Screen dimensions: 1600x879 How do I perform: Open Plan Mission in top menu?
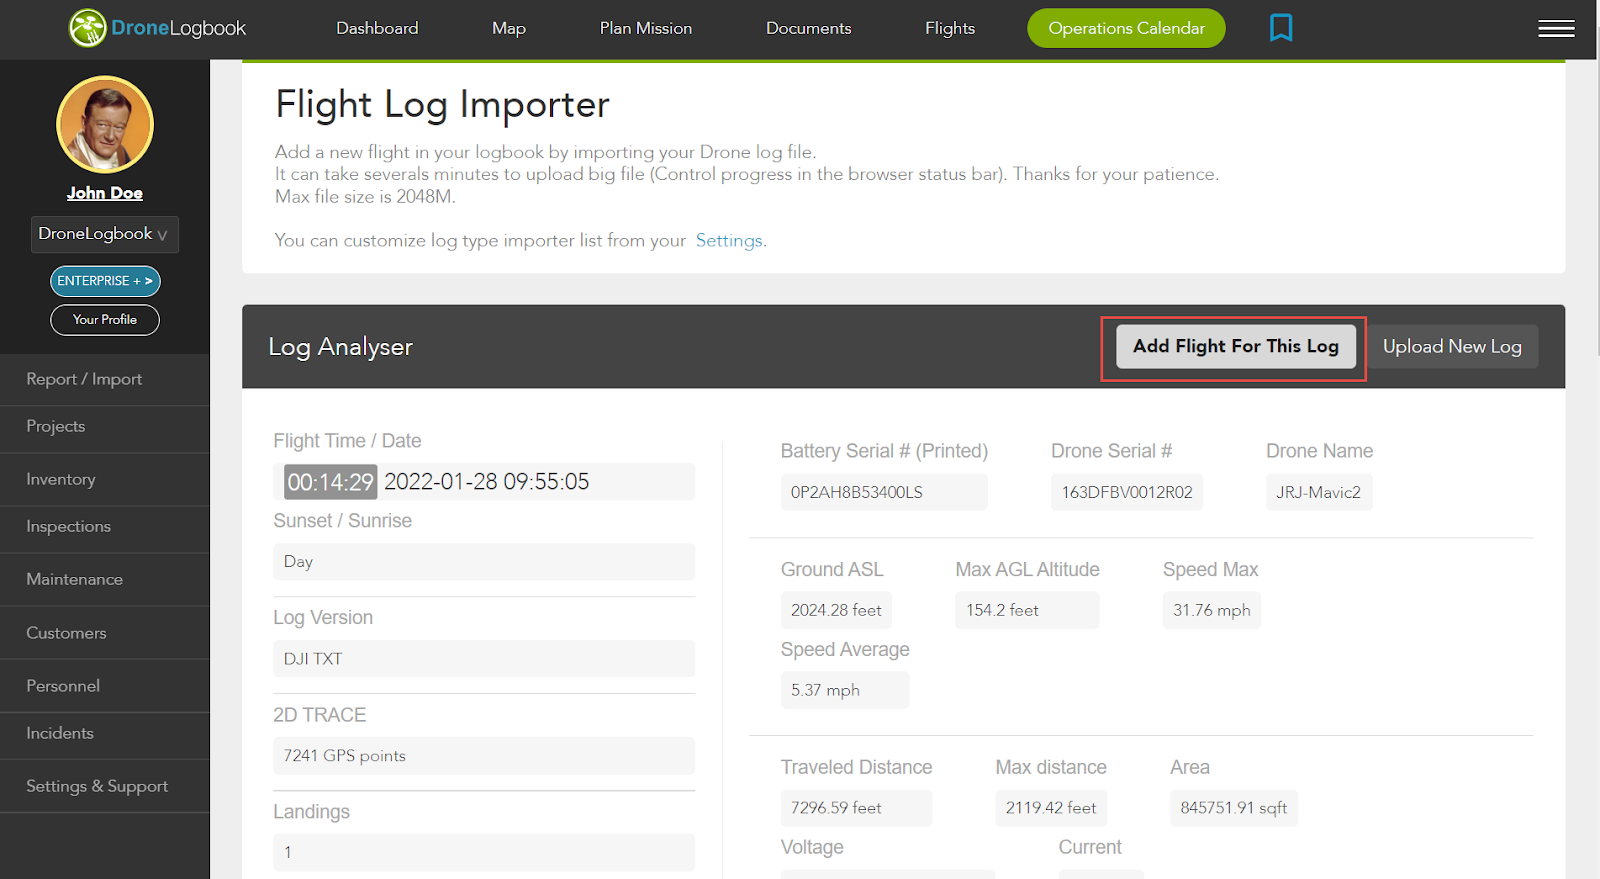click(646, 28)
